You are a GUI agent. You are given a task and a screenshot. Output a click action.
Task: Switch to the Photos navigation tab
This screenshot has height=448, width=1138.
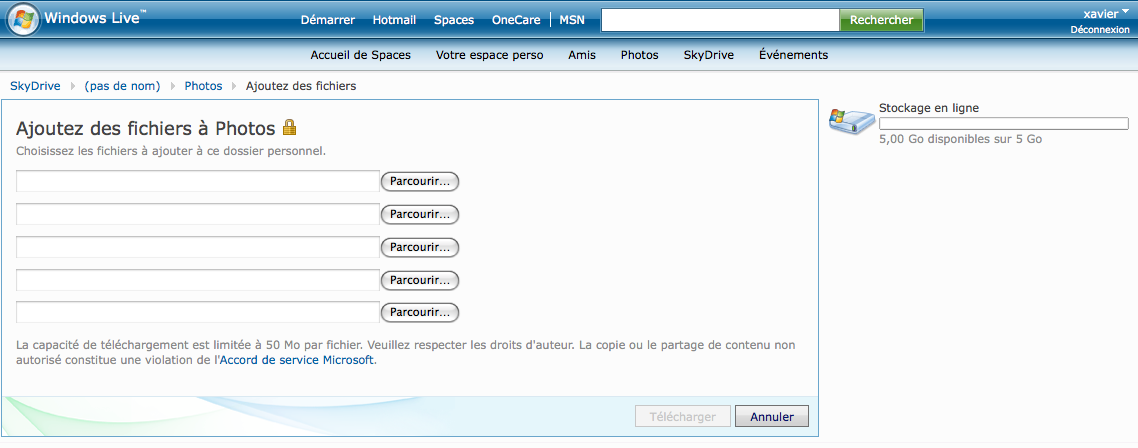pyautogui.click(x=639, y=54)
